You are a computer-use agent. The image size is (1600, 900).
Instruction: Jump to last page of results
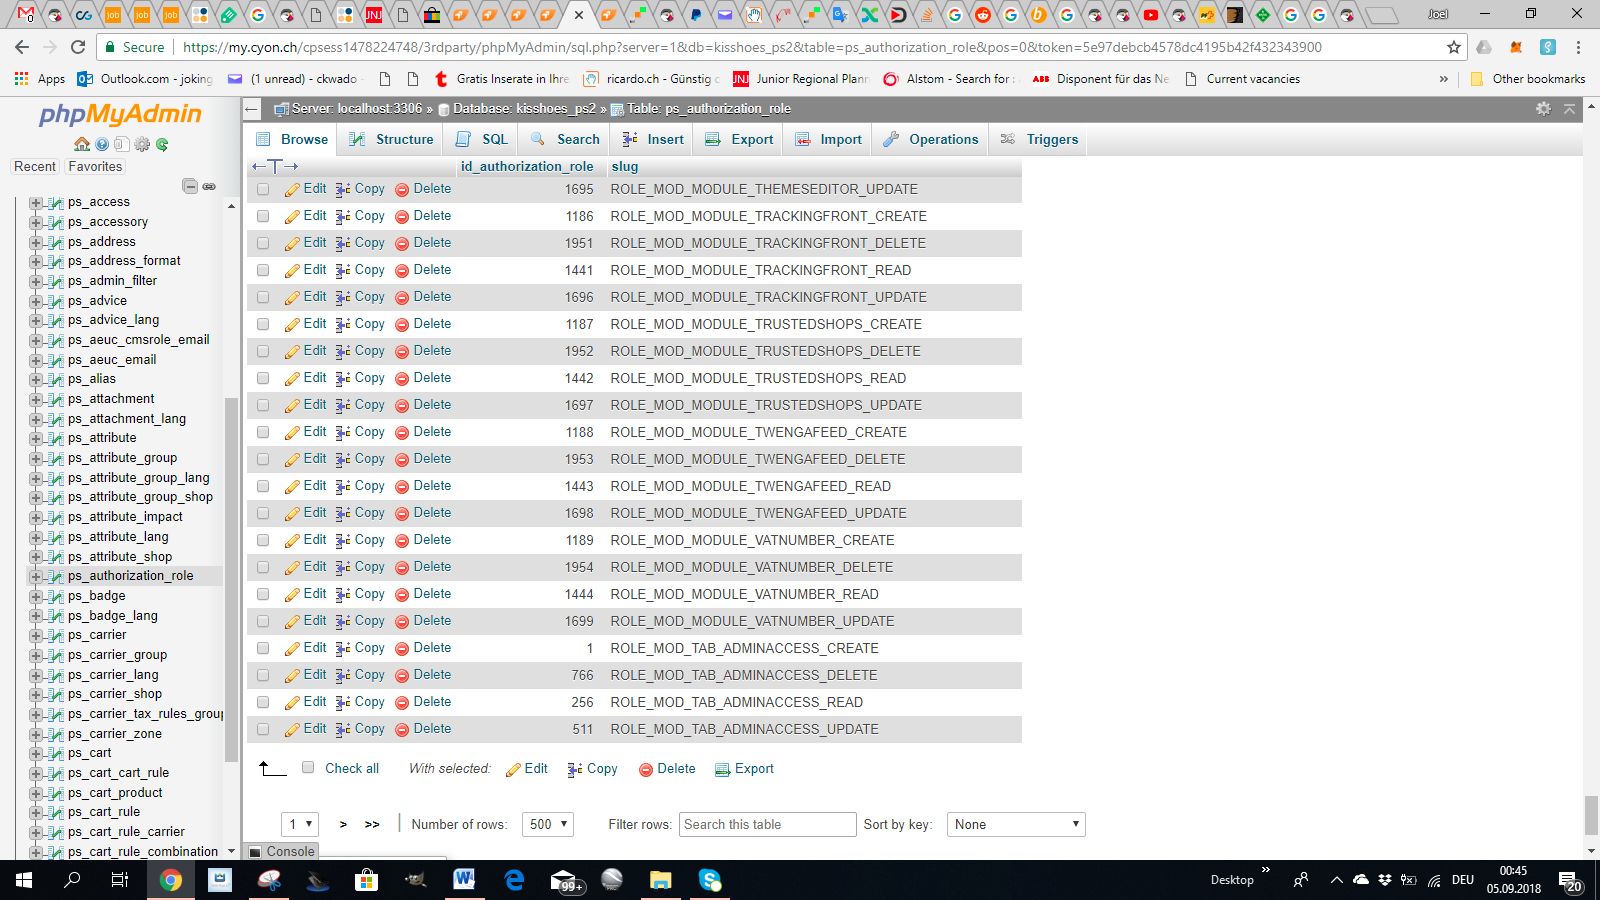[372, 825]
